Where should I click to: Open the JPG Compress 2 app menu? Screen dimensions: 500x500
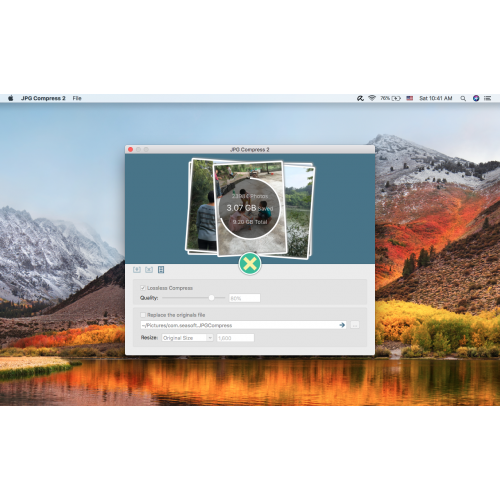tap(43, 98)
